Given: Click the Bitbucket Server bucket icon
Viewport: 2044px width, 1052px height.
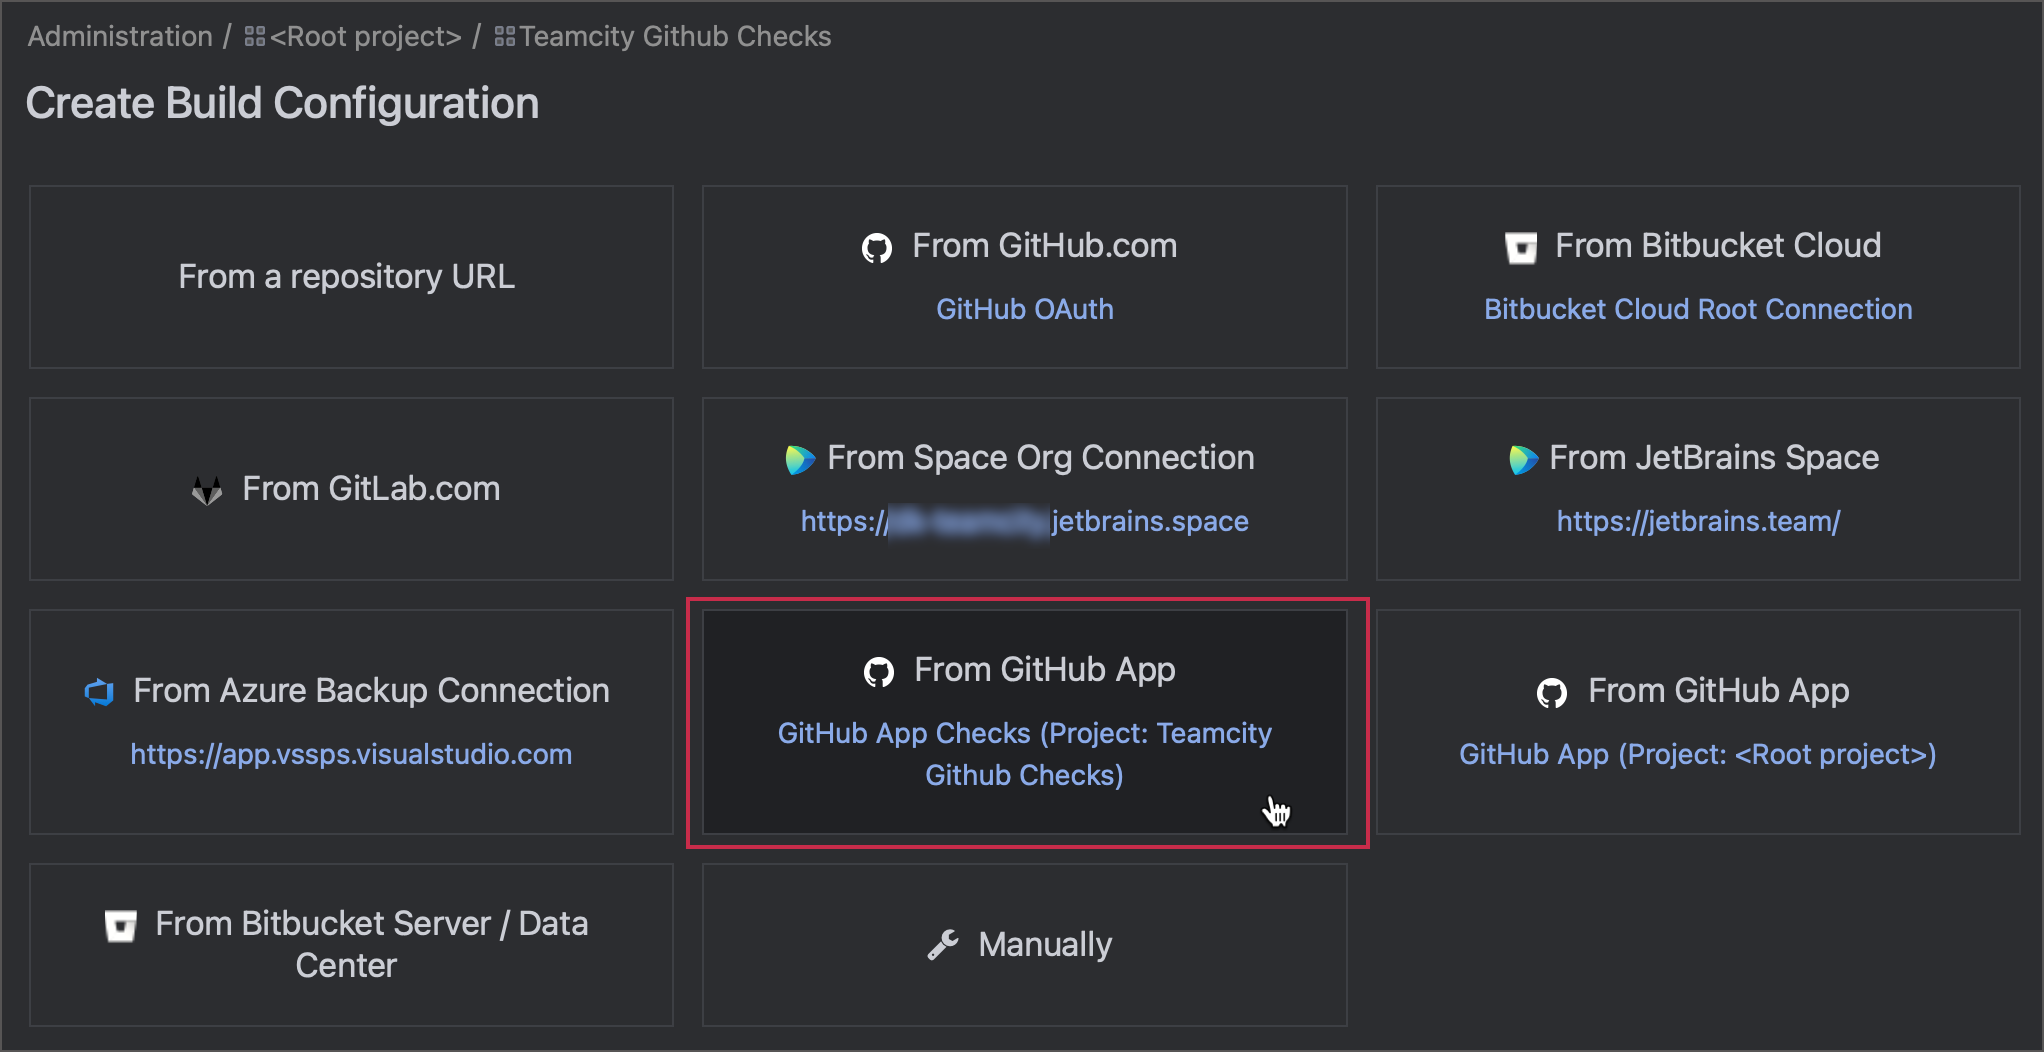Looking at the screenshot, I should pos(120,925).
